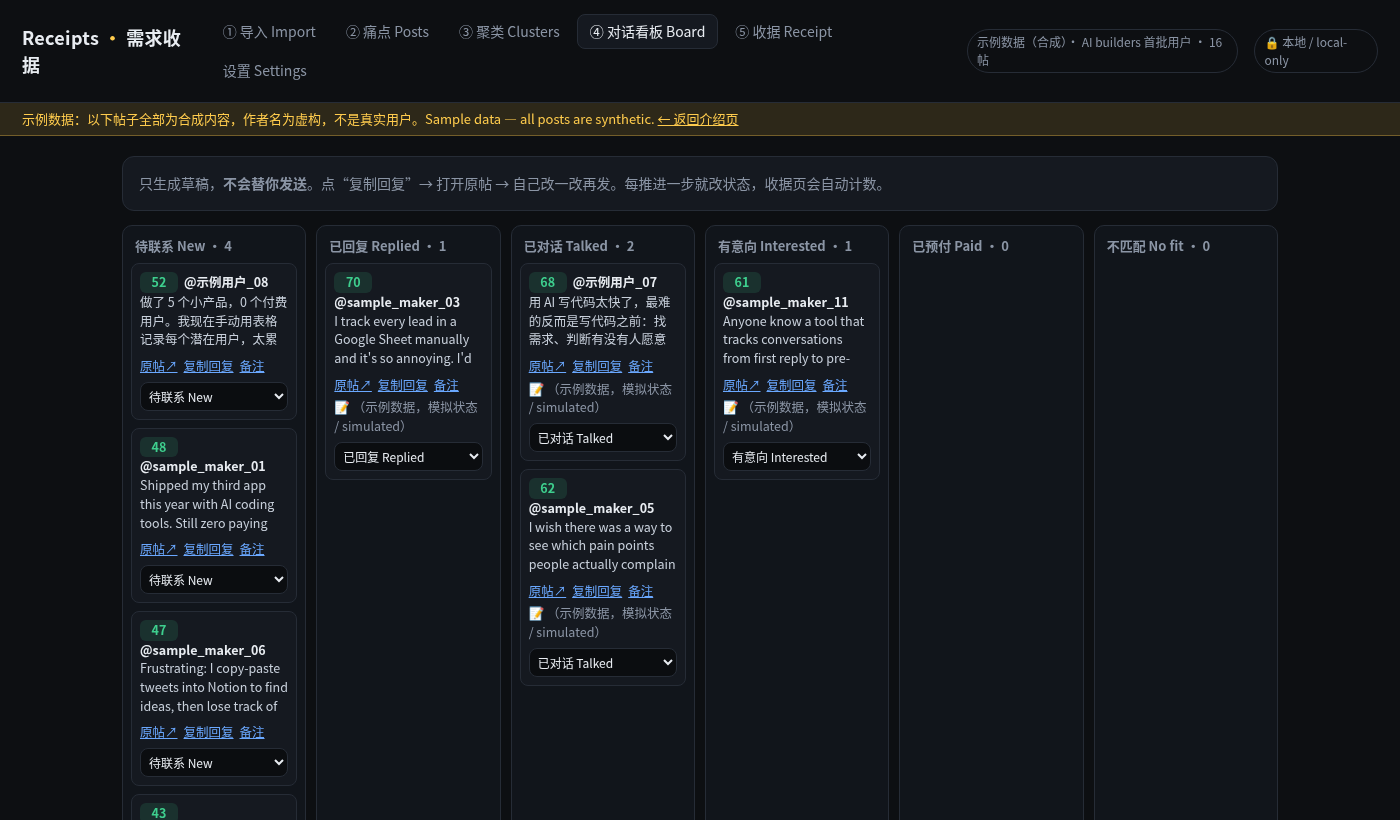Open 原帖 link on @sample_maker_03's card
1400x820 pixels.
[x=353, y=386]
